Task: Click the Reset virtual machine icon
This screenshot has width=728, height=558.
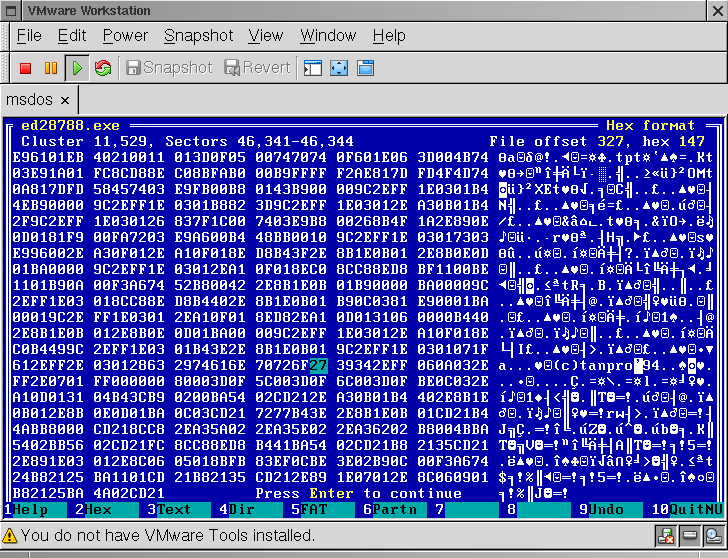Action: tap(103, 68)
